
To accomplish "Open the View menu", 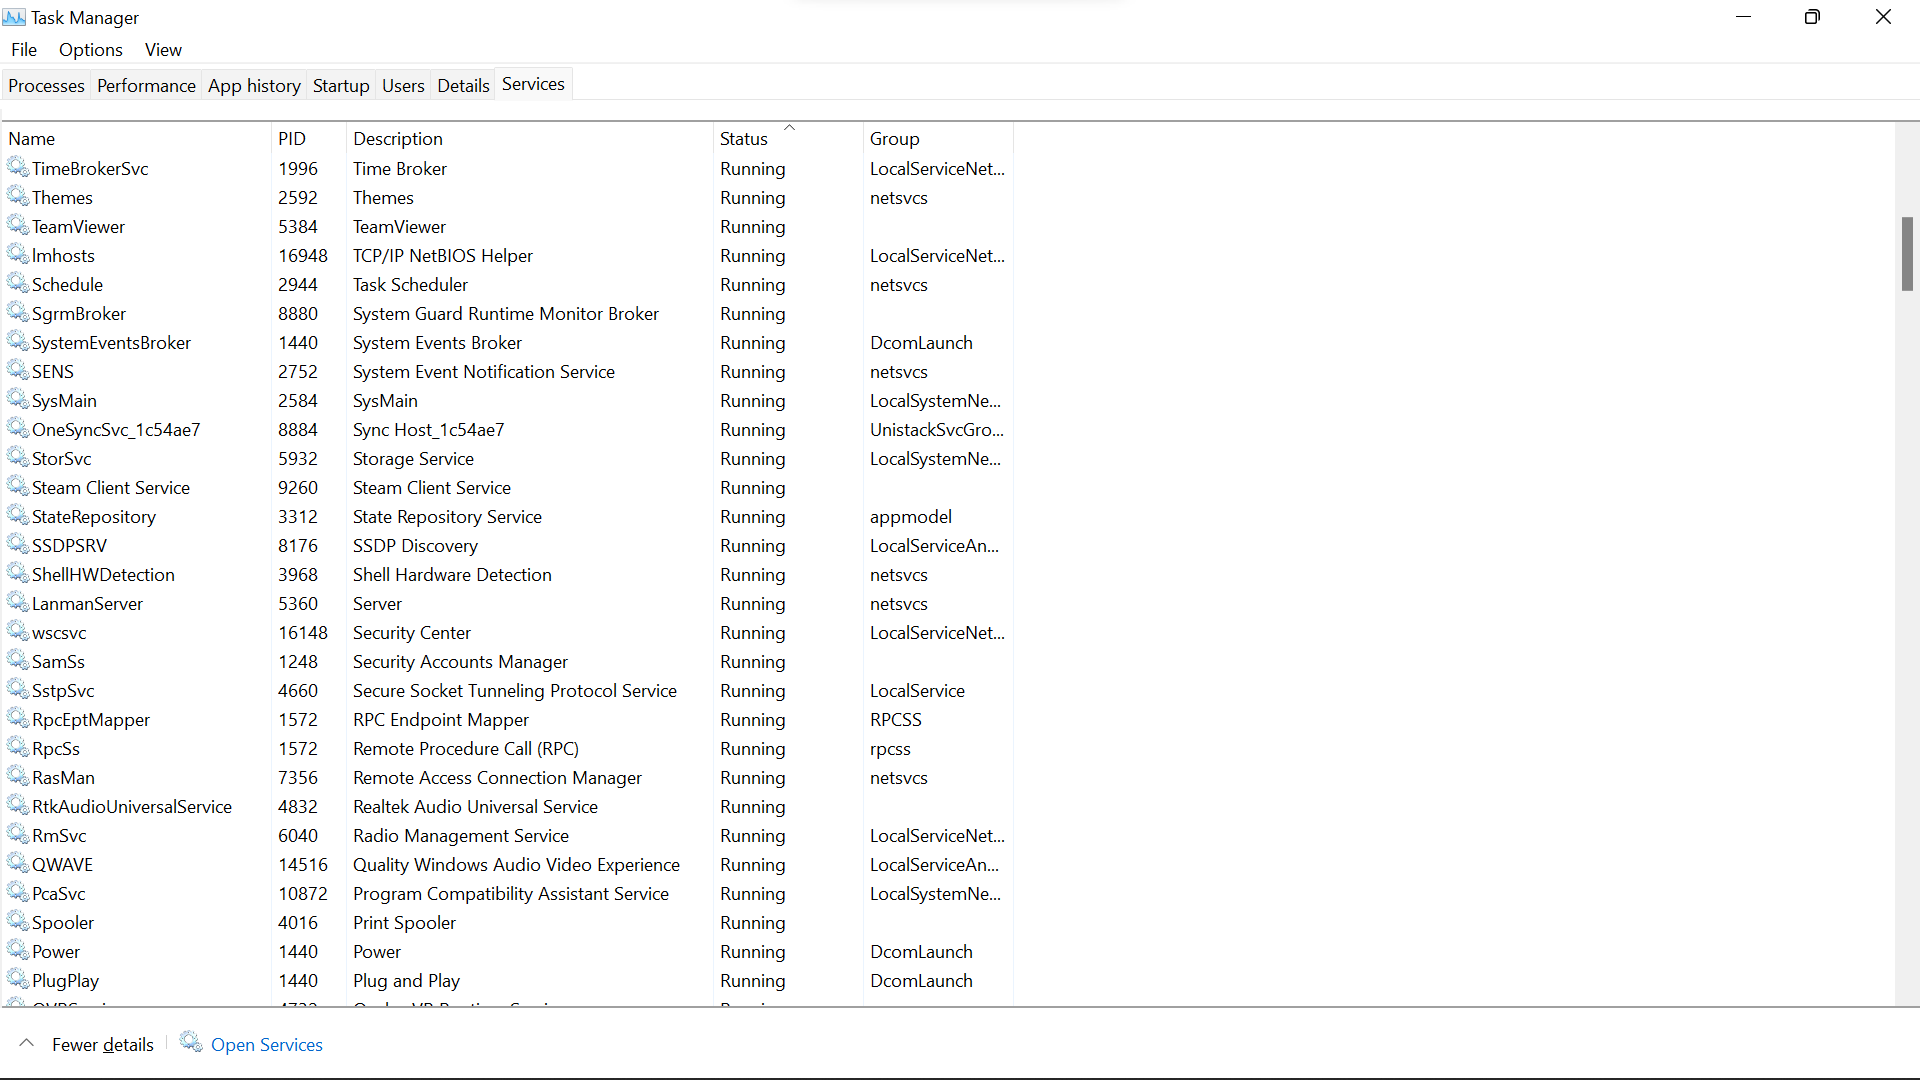I will [x=163, y=50].
